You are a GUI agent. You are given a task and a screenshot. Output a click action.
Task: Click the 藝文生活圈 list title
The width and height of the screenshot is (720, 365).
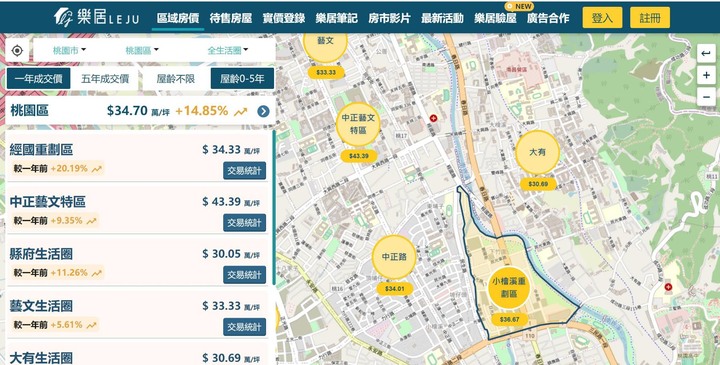click(x=41, y=306)
